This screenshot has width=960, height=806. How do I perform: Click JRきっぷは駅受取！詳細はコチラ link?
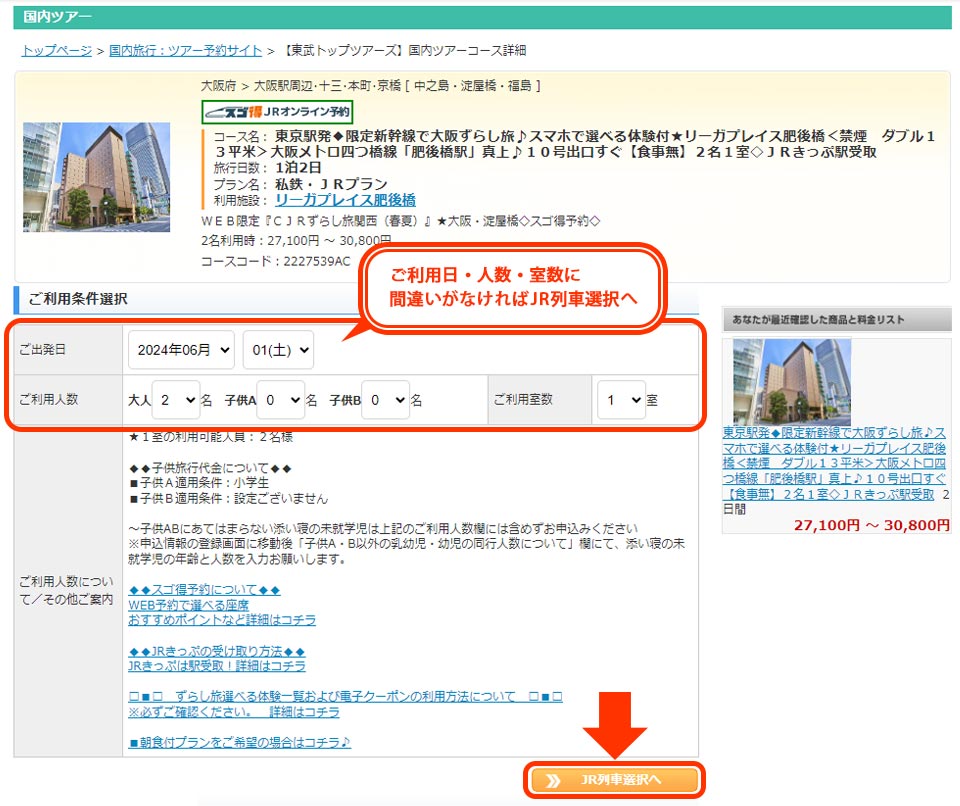[216, 665]
